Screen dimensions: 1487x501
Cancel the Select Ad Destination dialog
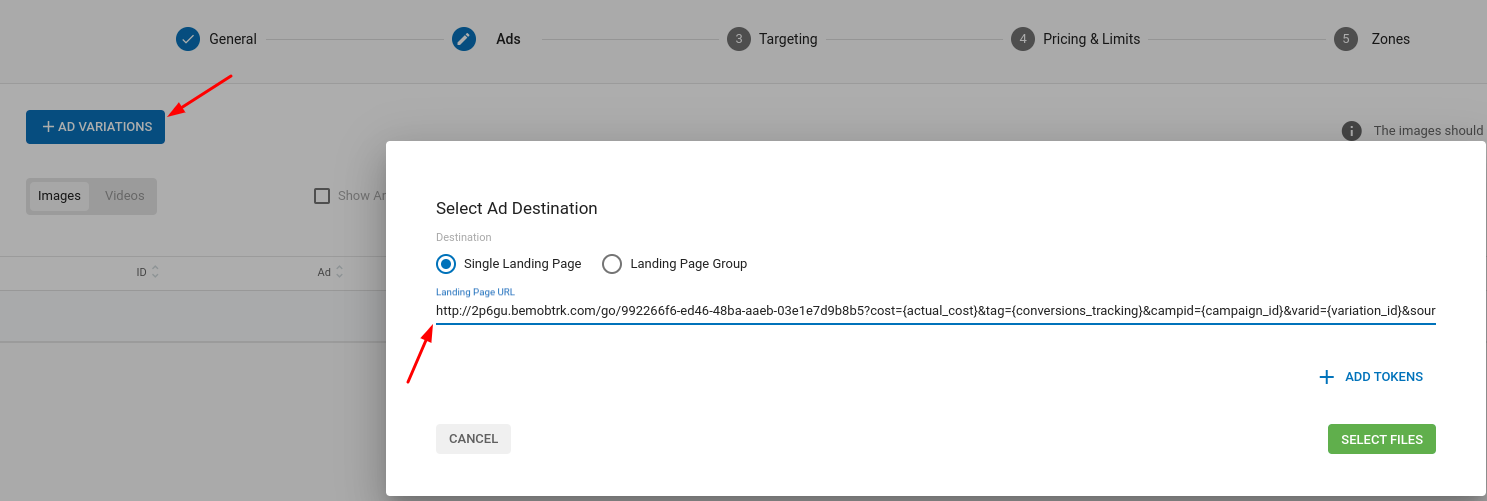coord(473,439)
